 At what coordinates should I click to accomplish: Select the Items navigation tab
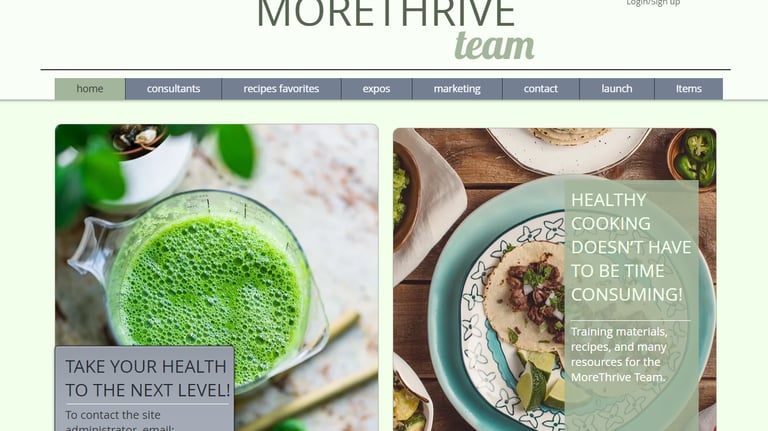(689, 89)
